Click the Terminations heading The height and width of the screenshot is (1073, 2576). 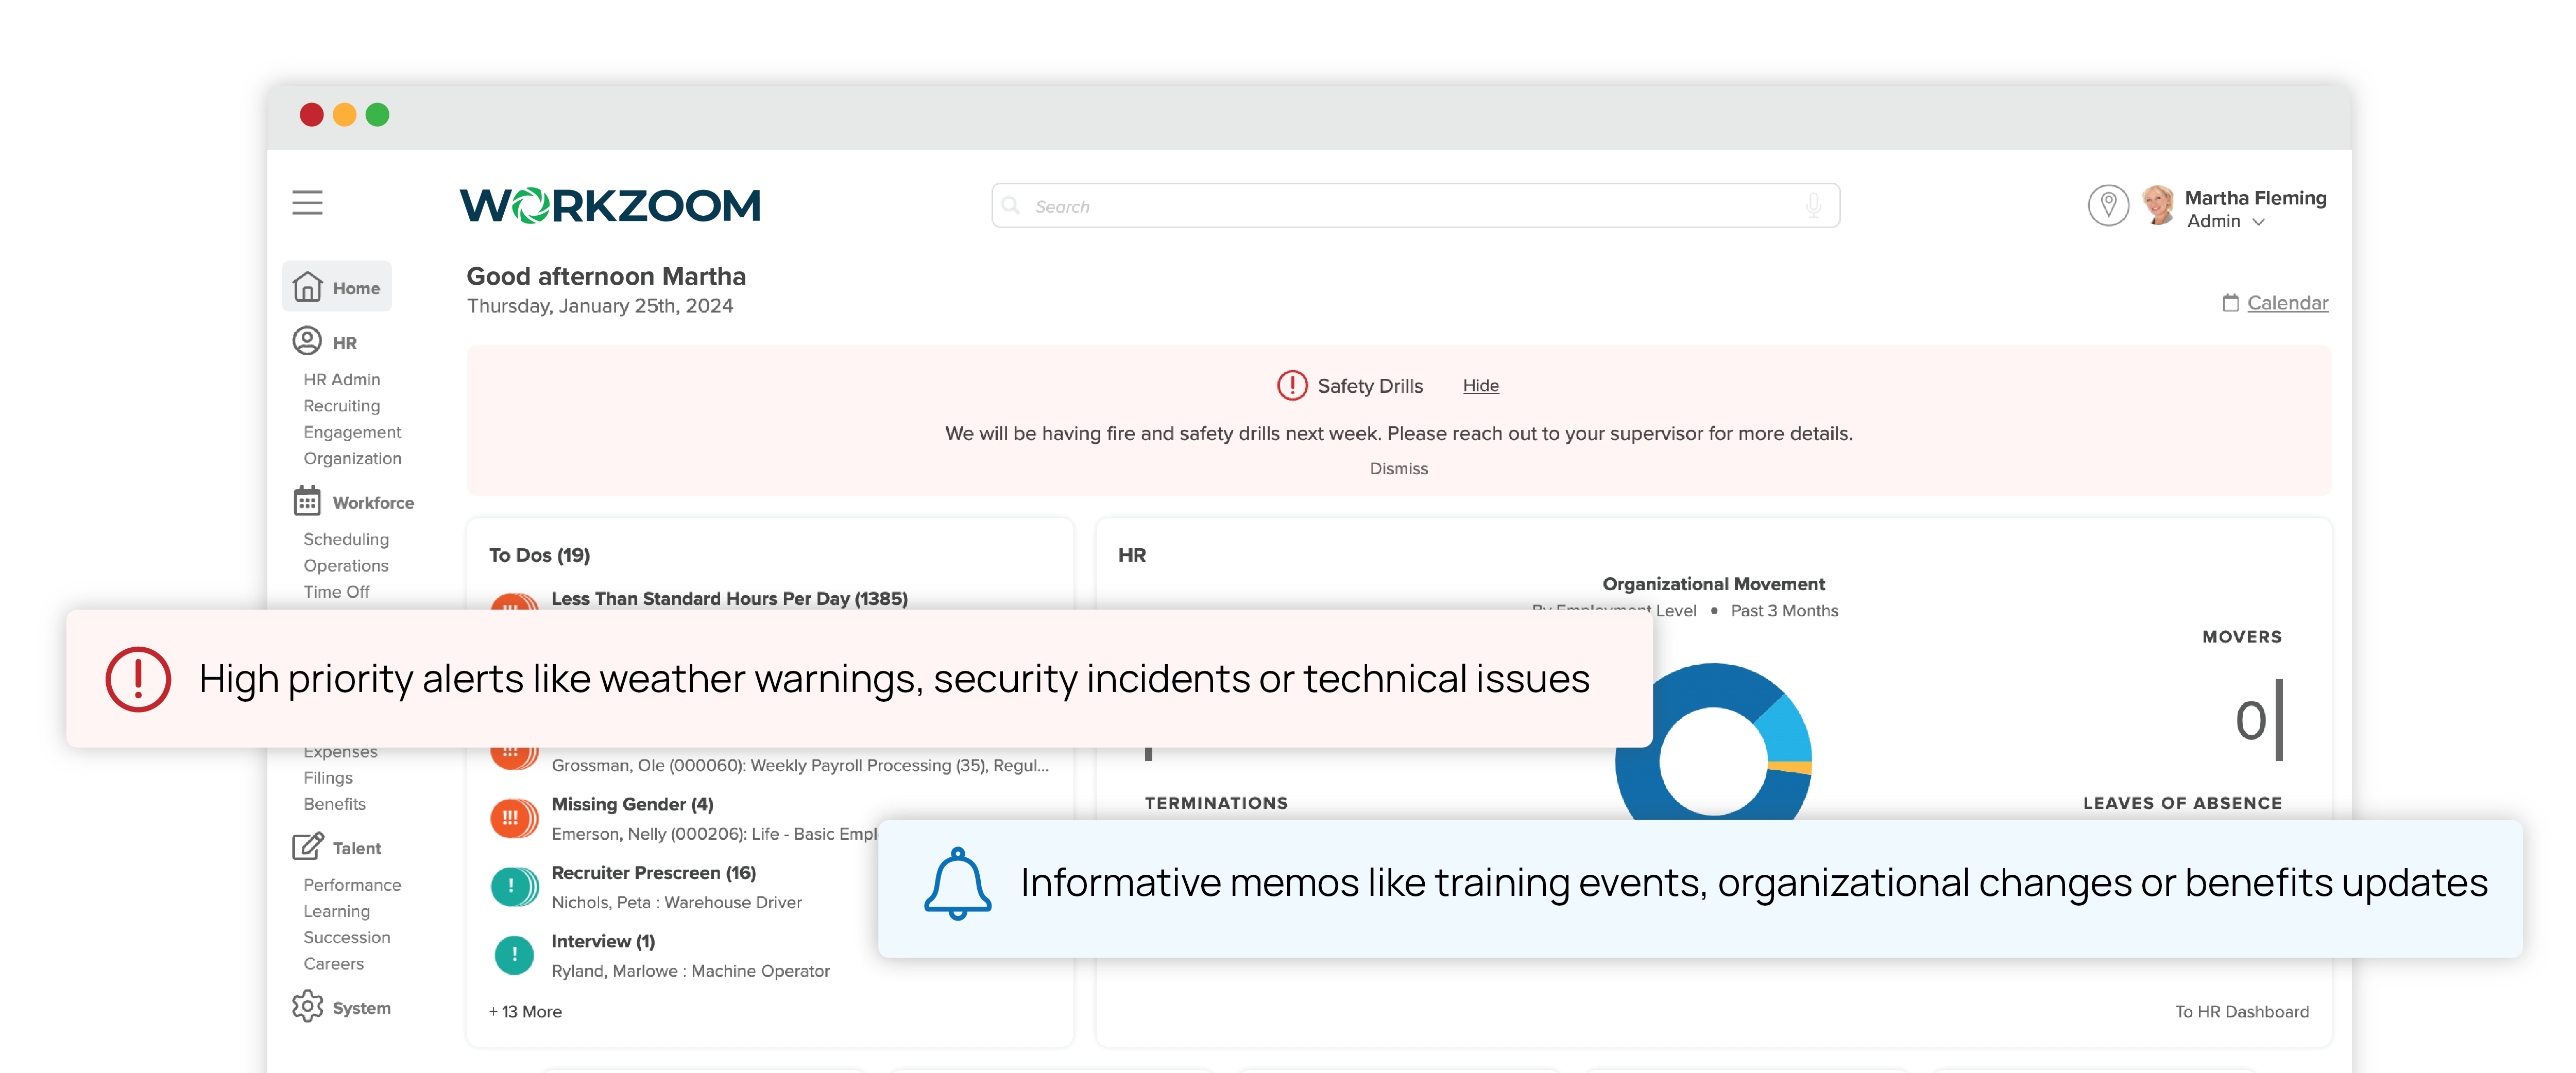[1216, 803]
